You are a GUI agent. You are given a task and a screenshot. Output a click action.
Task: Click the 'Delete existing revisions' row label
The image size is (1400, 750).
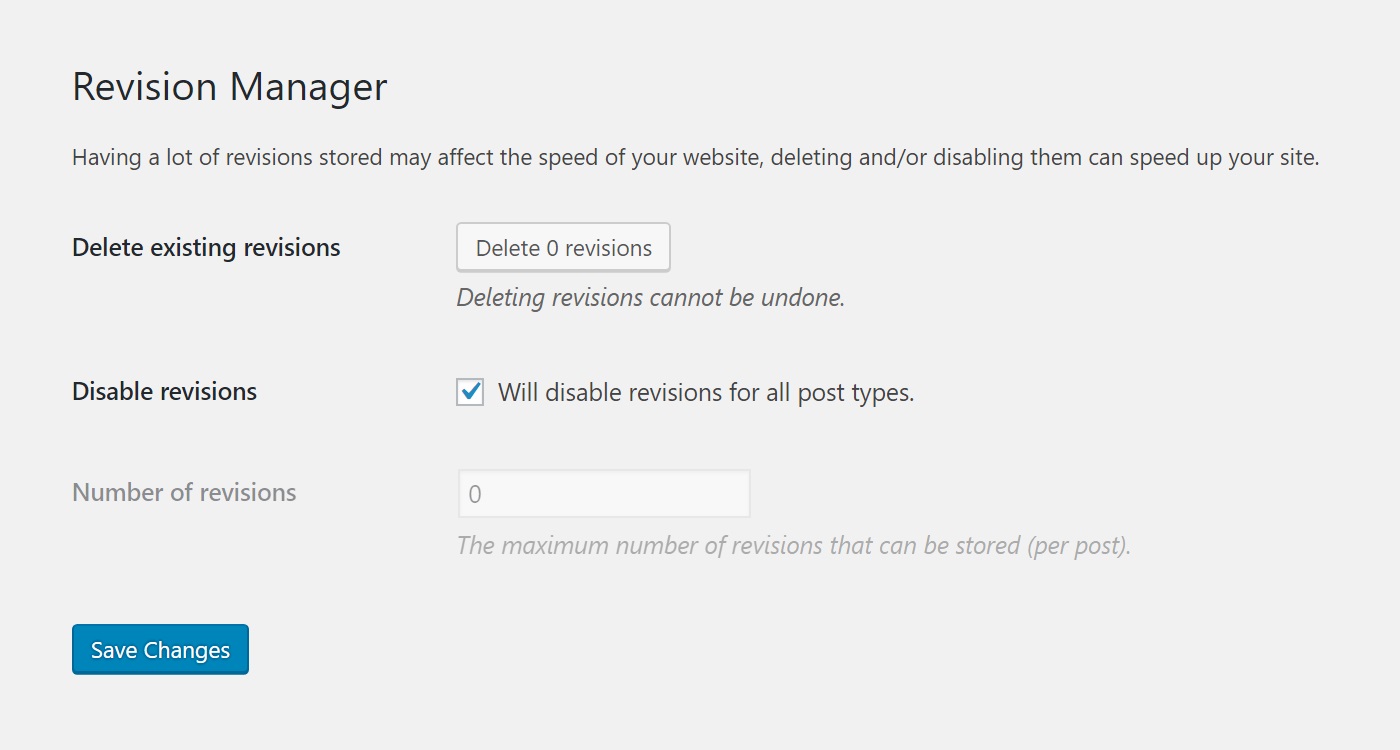206,248
